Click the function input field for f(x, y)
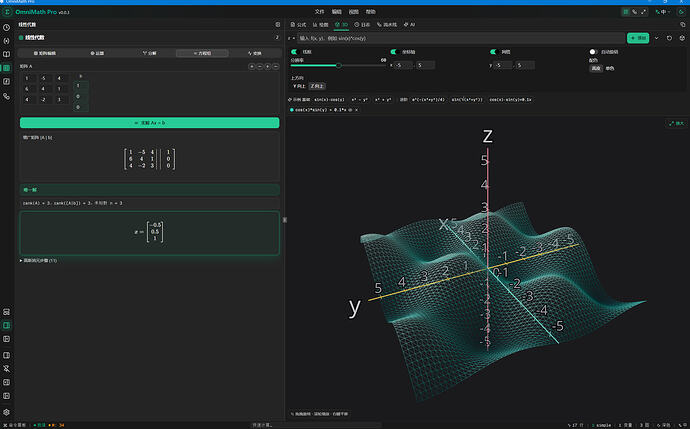This screenshot has width=690, height=429. tap(461, 38)
